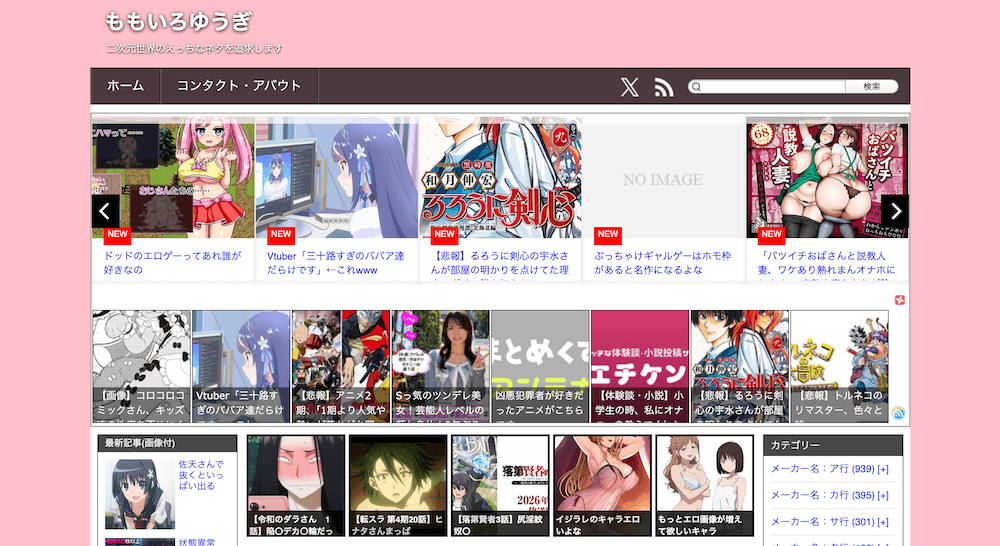Click the tagline 二次元世界のえっちなネタを追求します
The width and height of the screenshot is (1000, 546).
coord(194,48)
